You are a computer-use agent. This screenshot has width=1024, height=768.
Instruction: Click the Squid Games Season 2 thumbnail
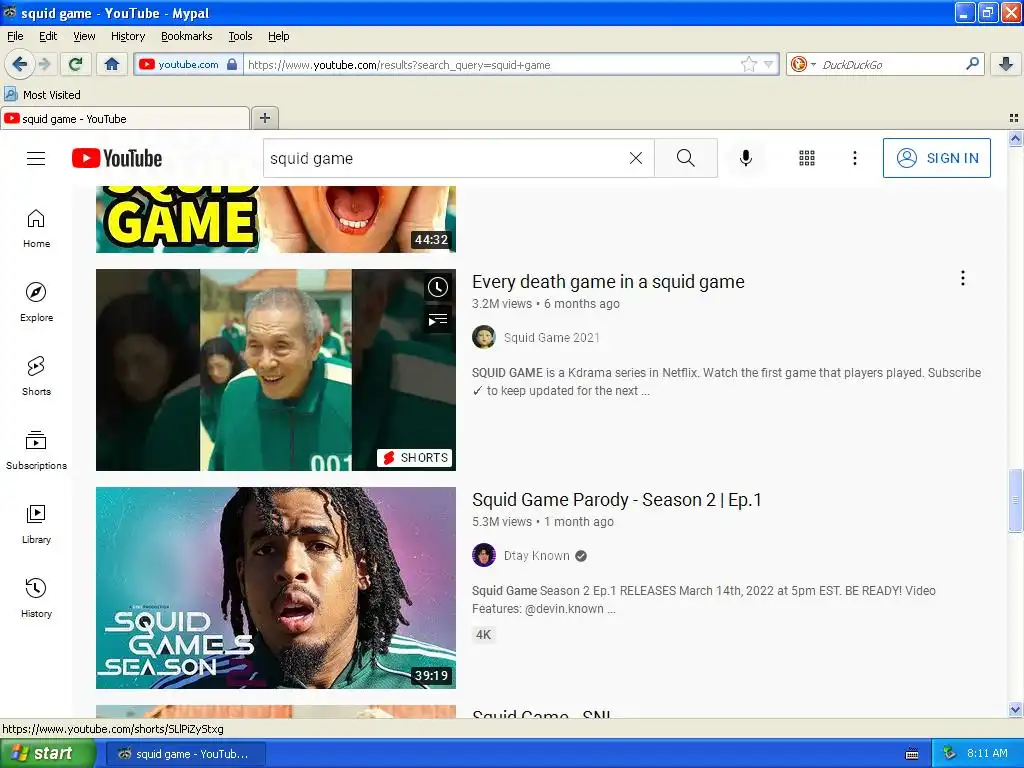[276, 588]
